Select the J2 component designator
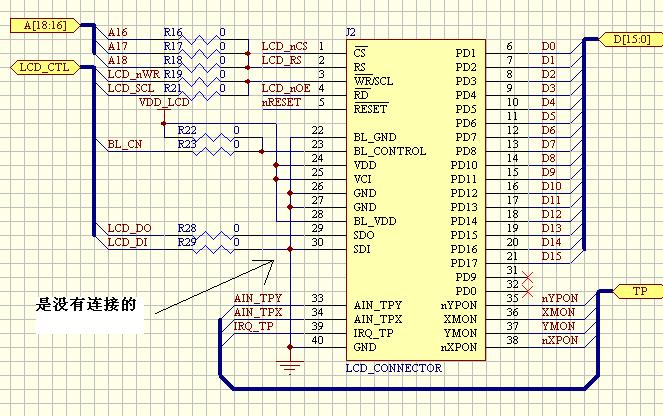Screen dimensions: 663x416 [350, 33]
